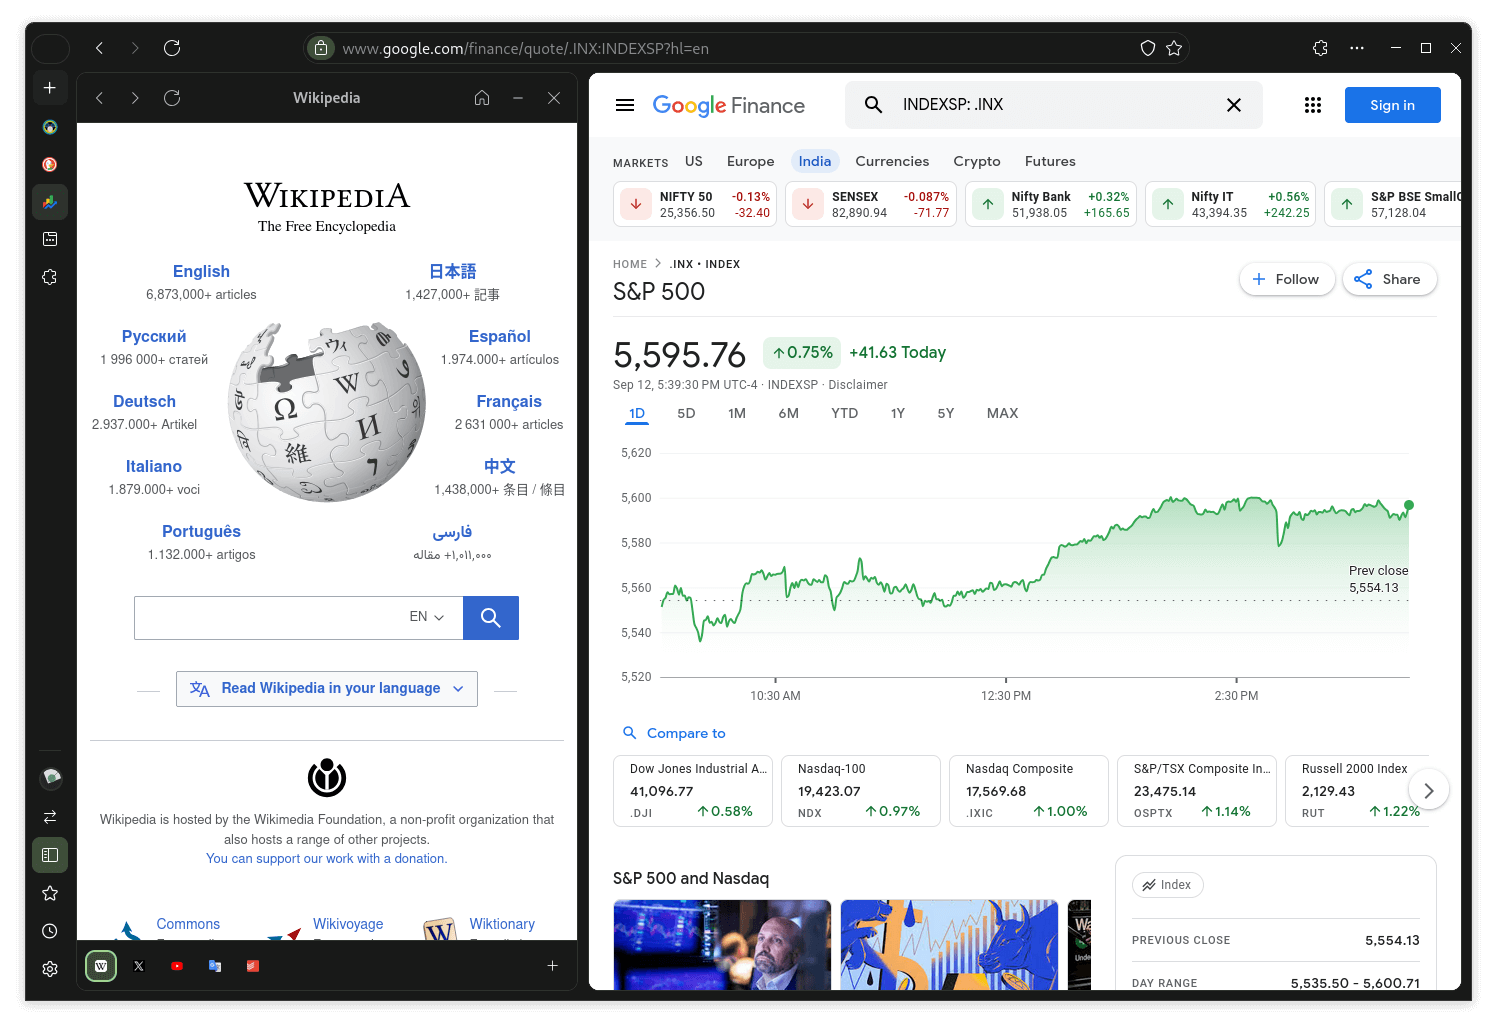Bookmark page with star icon in address bar
Image resolution: width=1497 pixels, height=1029 pixels.
coord(1174,48)
